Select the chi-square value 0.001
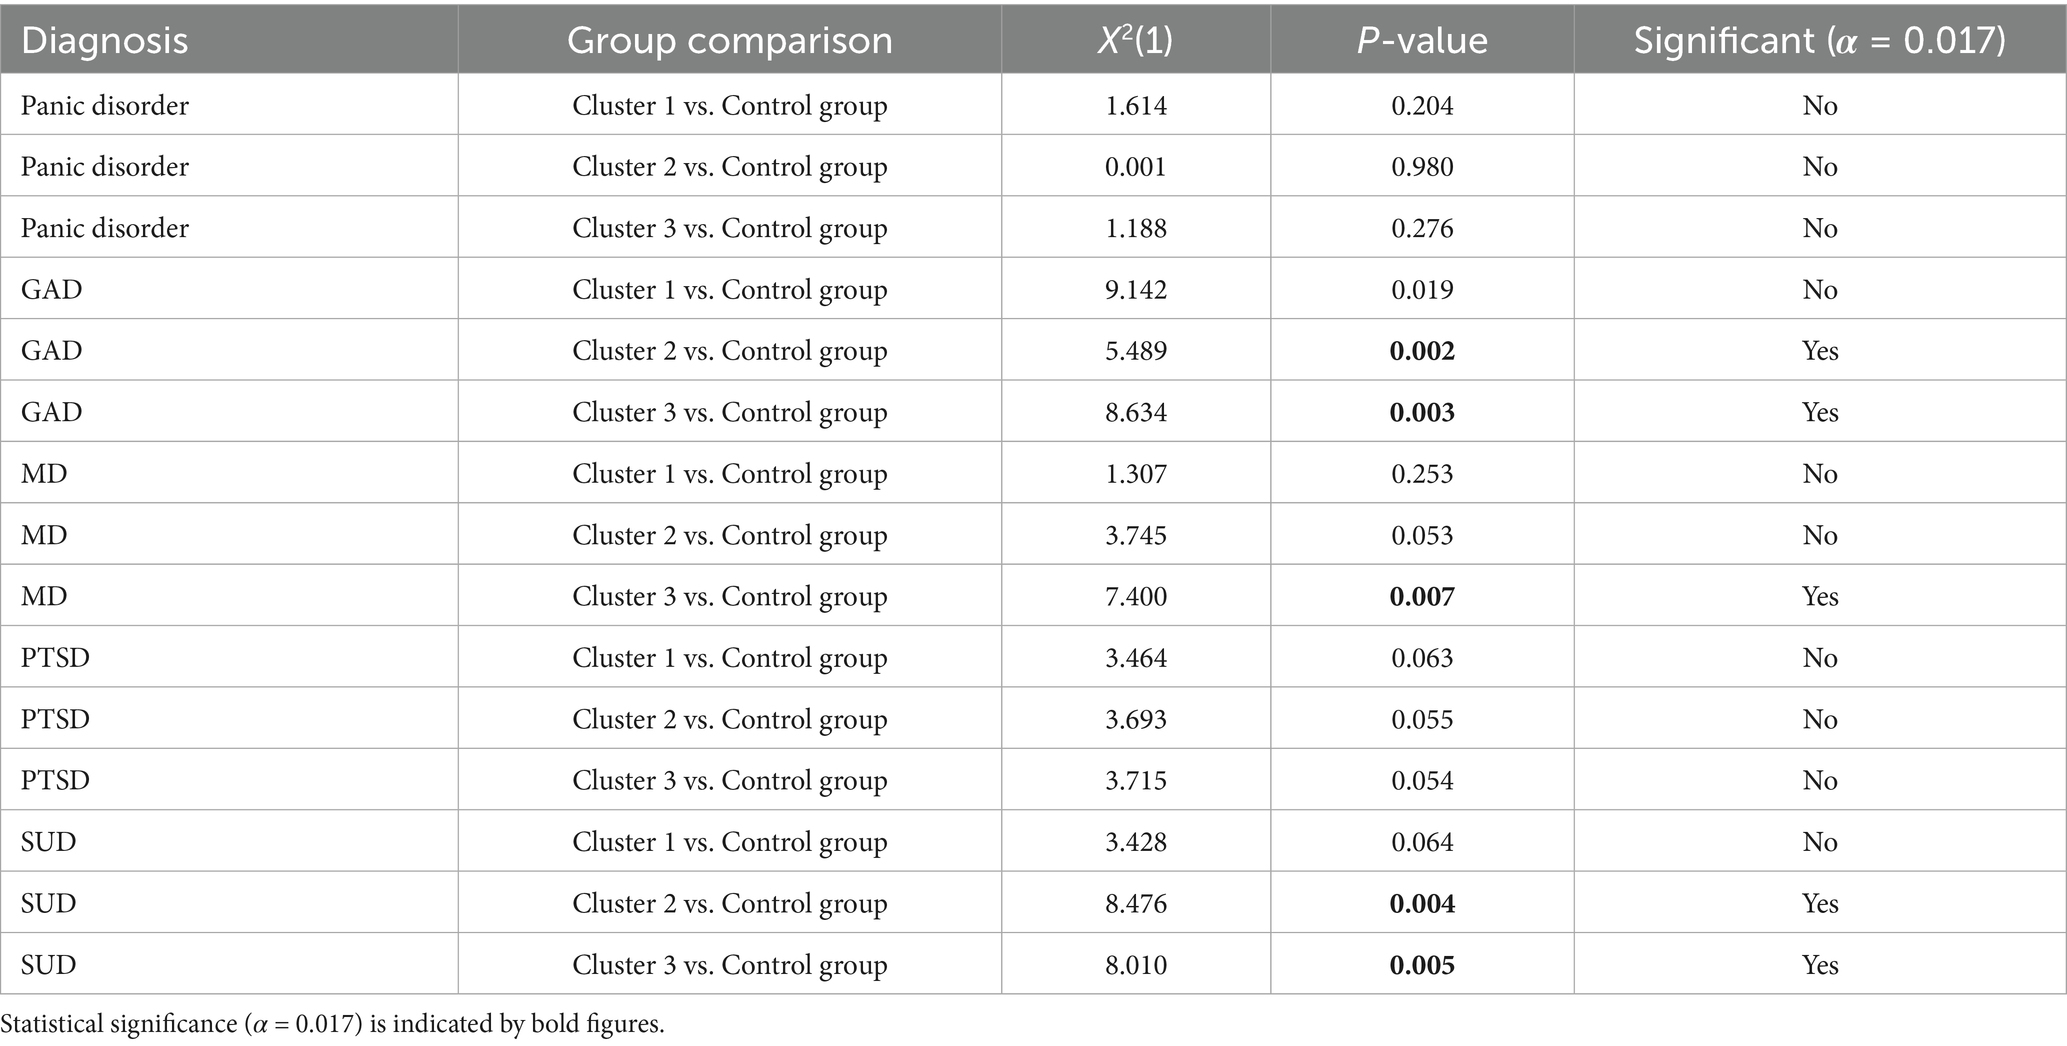The image size is (2067, 1046). [x=1135, y=167]
